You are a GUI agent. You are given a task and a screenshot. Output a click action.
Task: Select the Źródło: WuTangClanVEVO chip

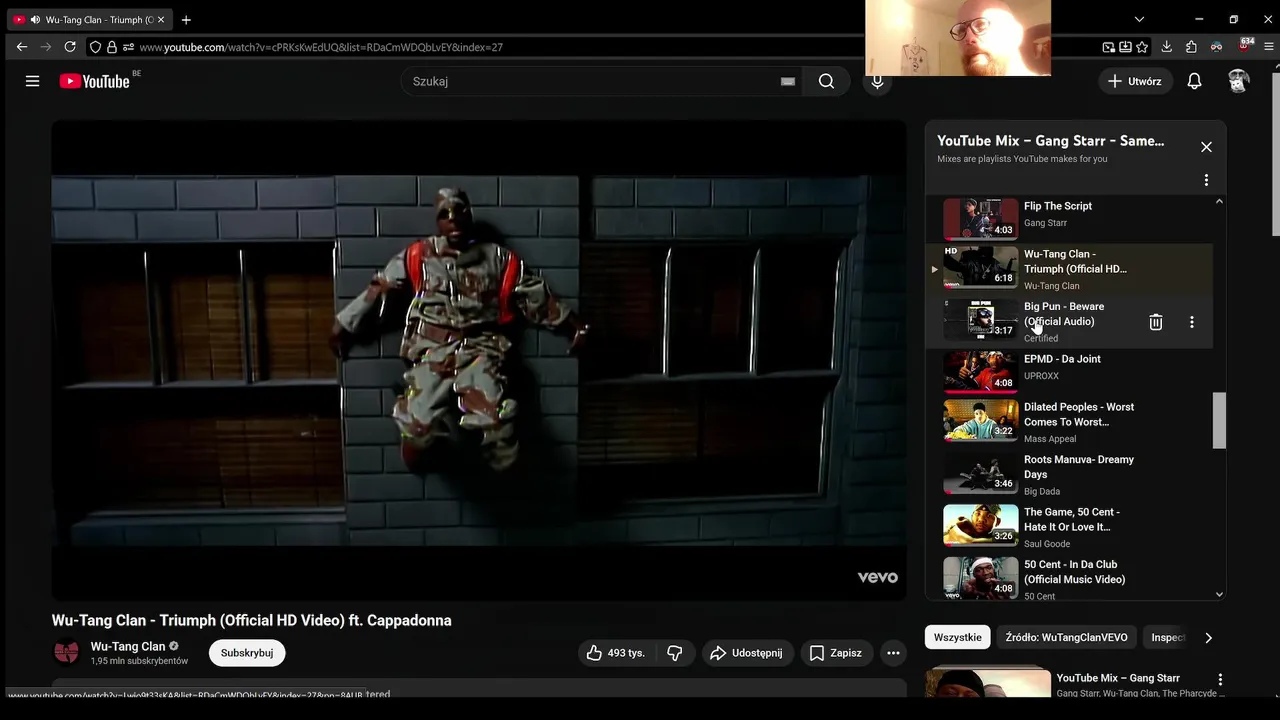[x=1066, y=637]
